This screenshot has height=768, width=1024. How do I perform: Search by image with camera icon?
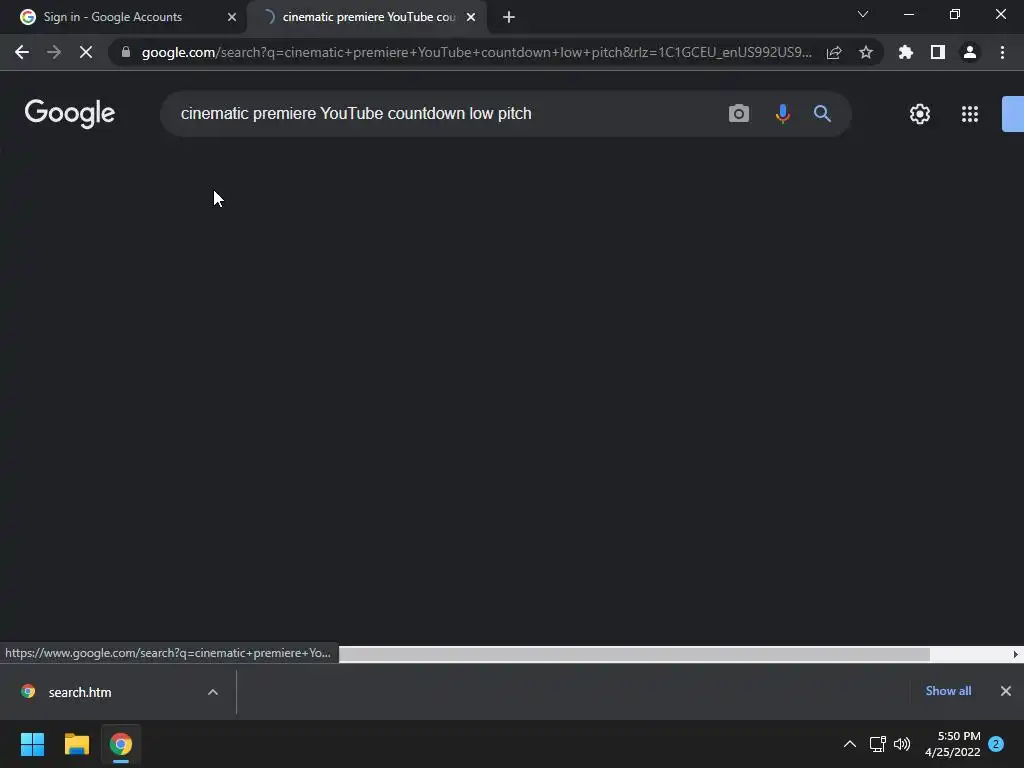(x=739, y=114)
